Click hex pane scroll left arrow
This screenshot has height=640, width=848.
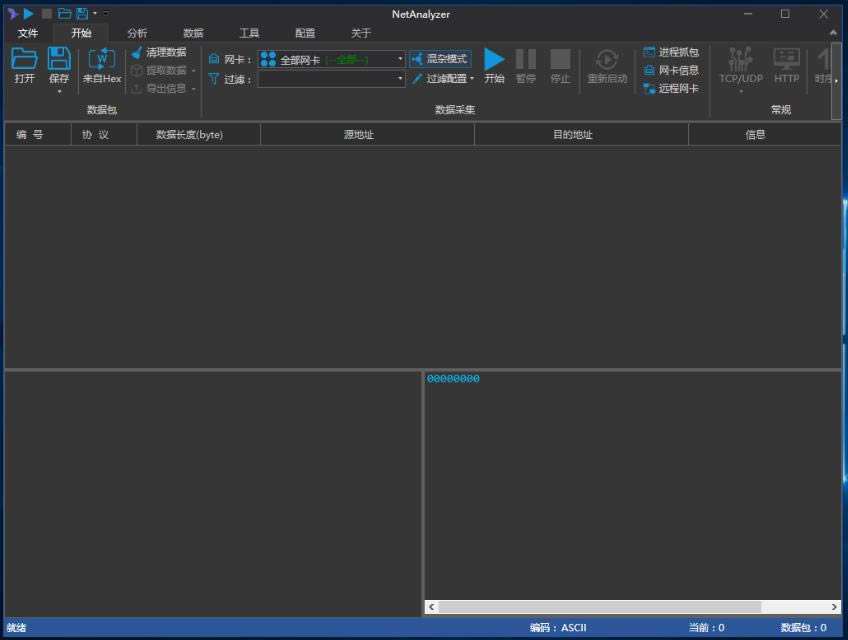432,607
